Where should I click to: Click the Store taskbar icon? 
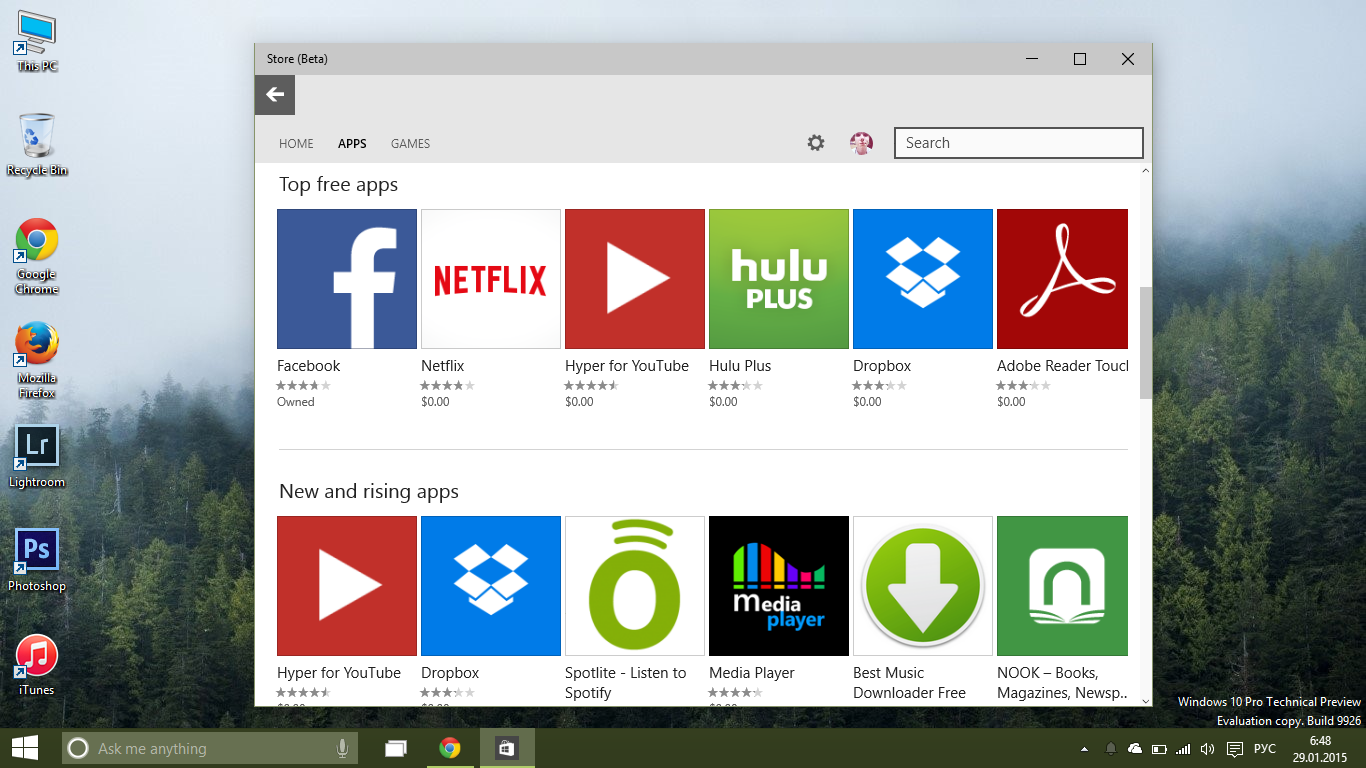click(507, 748)
